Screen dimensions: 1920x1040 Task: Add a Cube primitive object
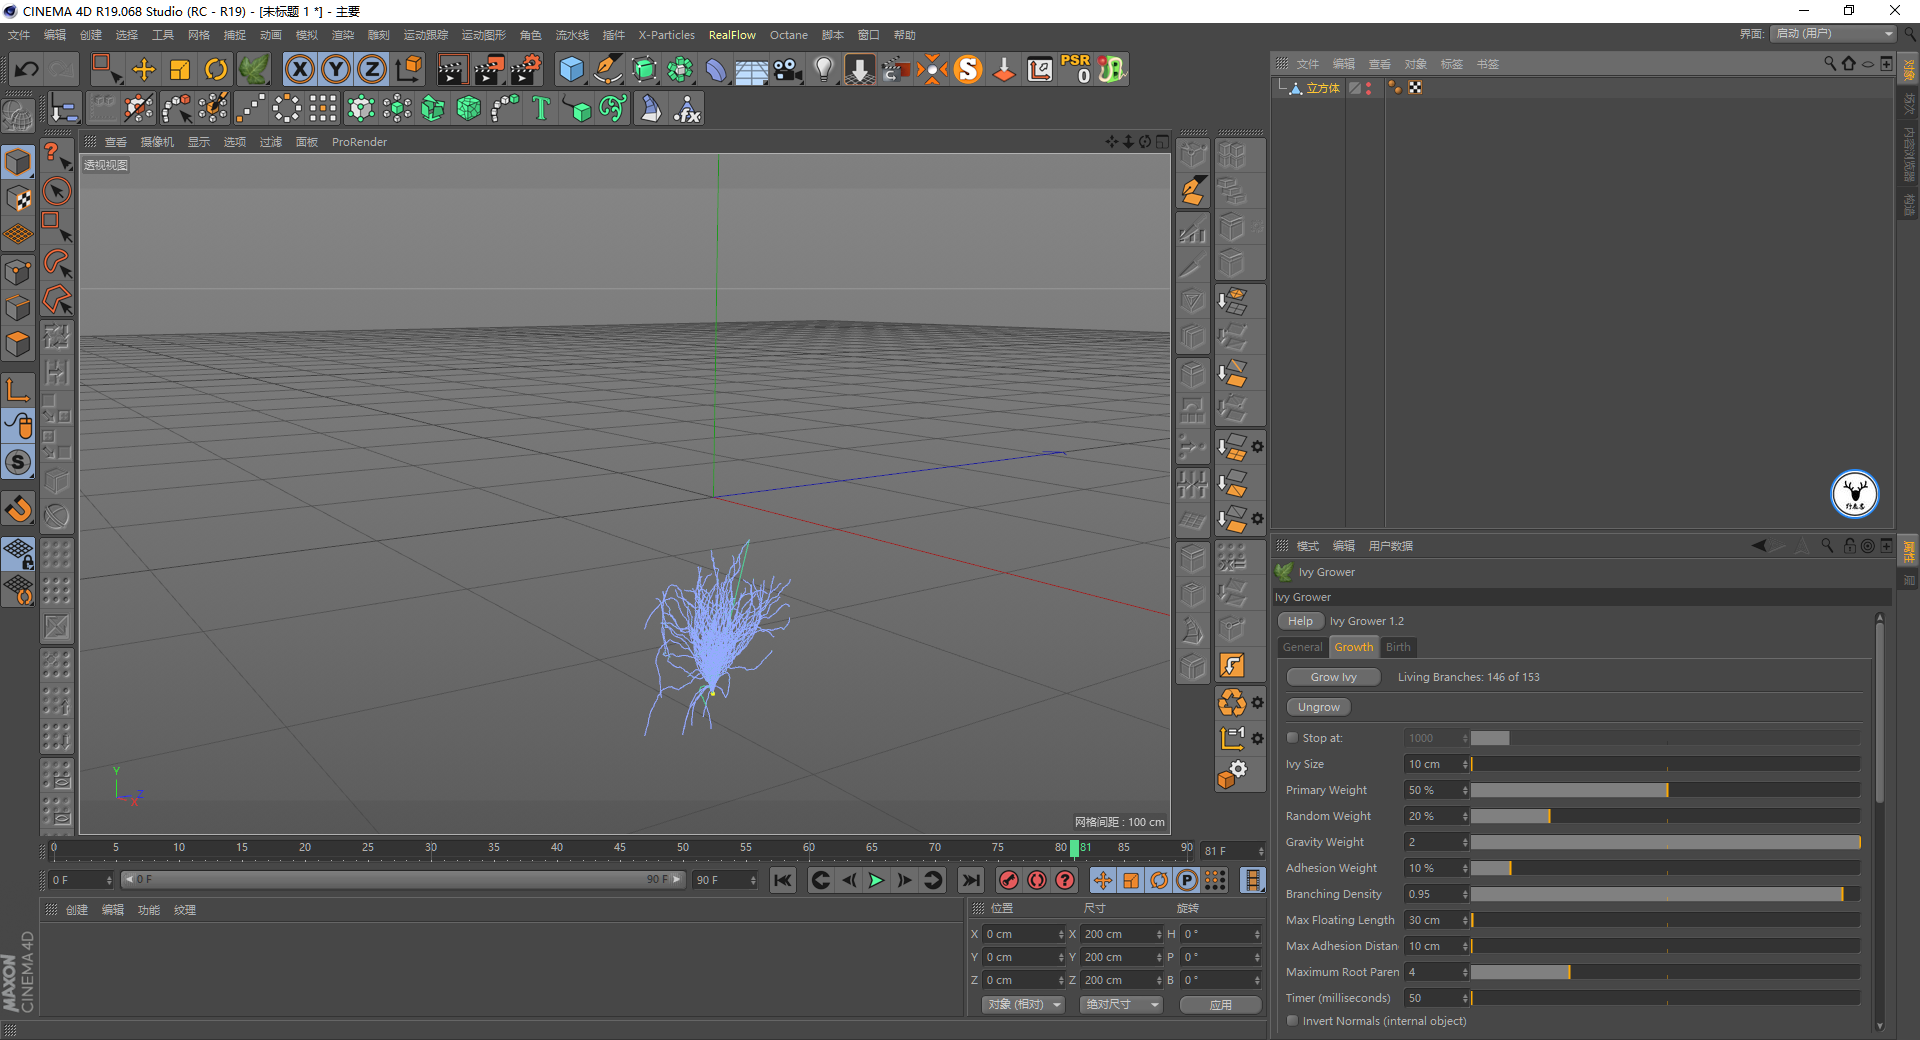pyautogui.click(x=571, y=69)
